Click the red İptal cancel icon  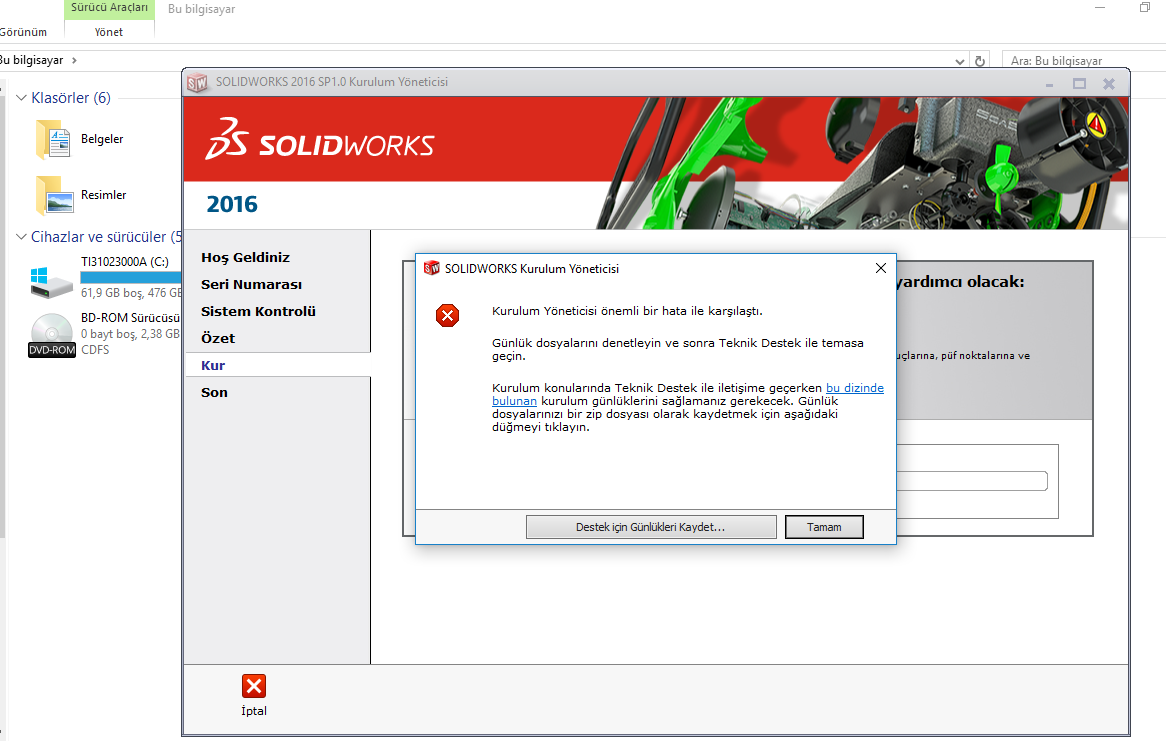coord(254,686)
